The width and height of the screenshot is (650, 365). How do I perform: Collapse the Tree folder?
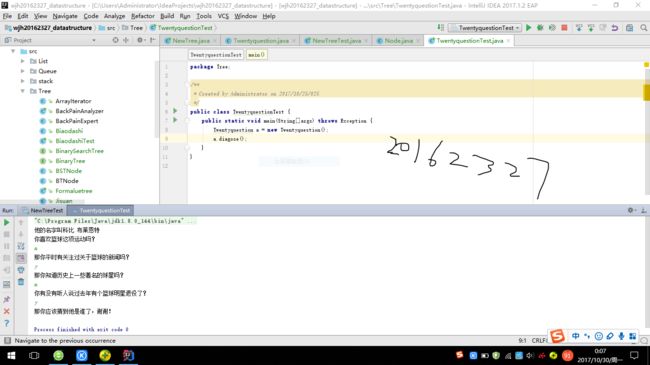click(22, 91)
